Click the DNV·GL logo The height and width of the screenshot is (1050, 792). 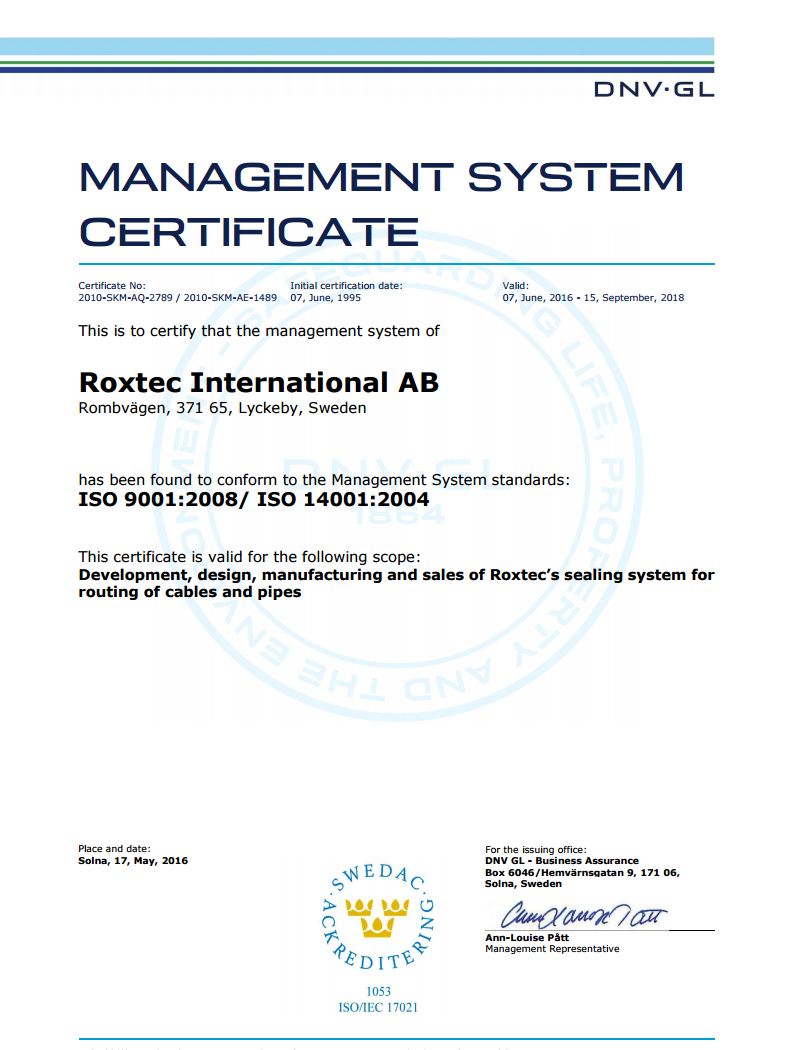tap(654, 89)
